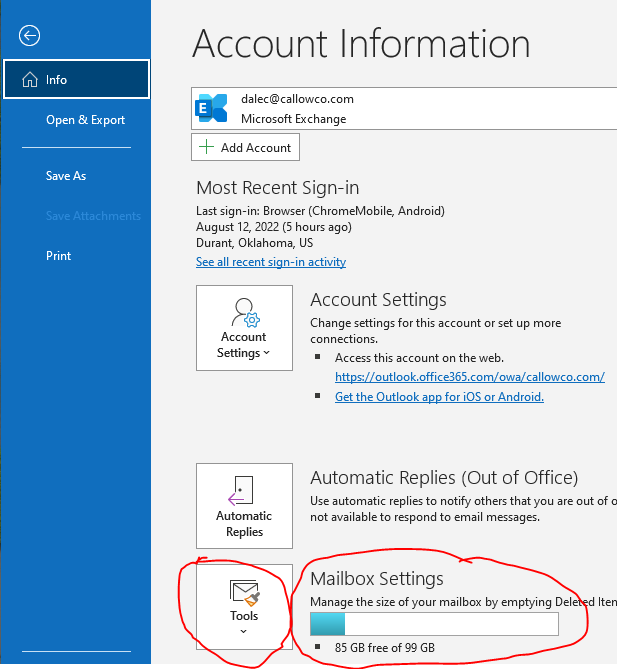
Task: Select Print in the sidebar
Action: (58, 256)
